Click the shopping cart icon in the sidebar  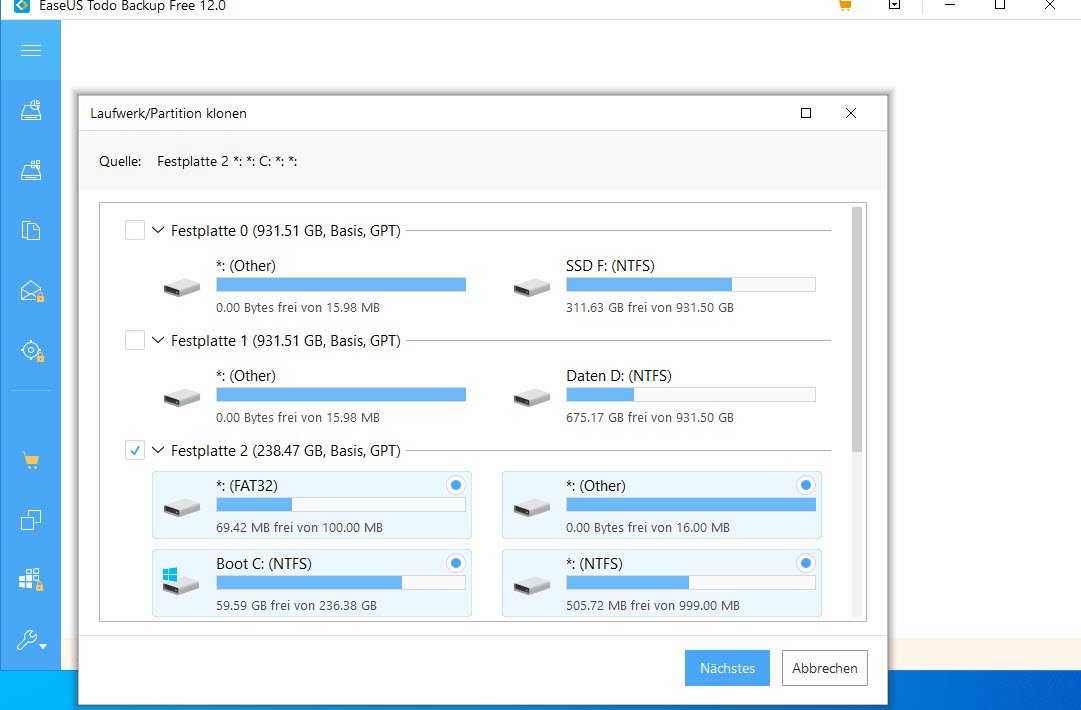pos(30,461)
